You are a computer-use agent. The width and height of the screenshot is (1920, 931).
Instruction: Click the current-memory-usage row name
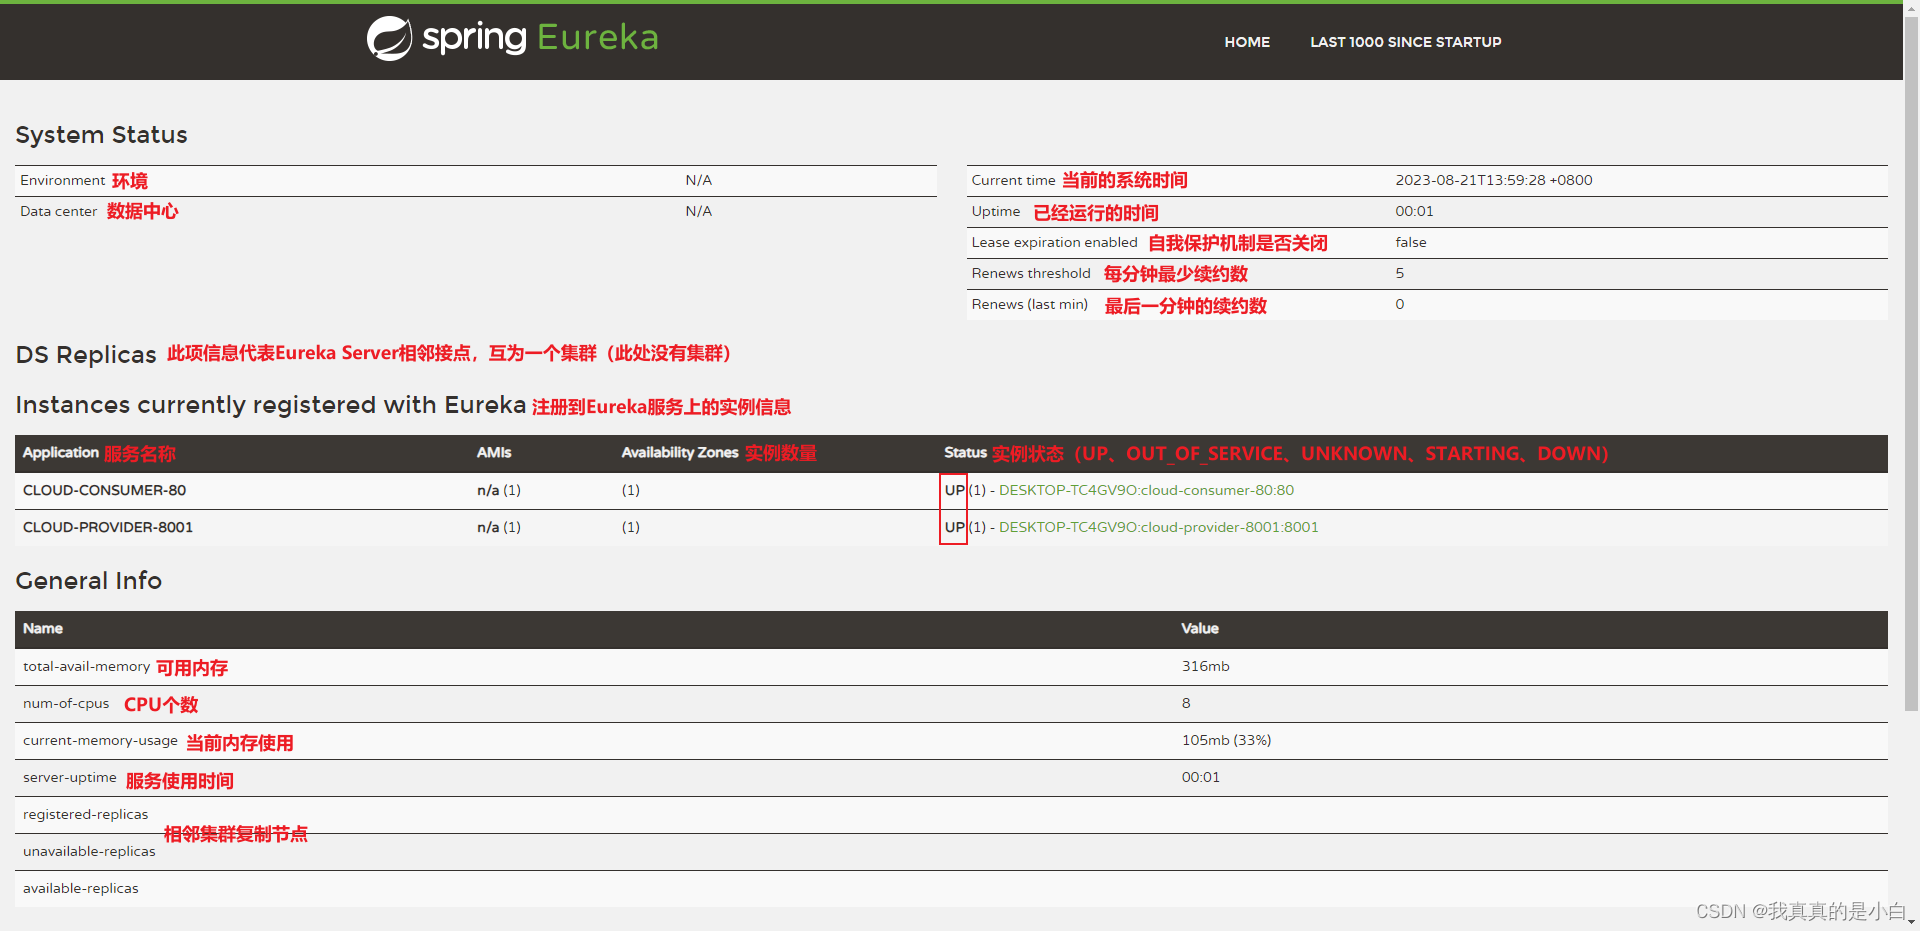click(100, 740)
